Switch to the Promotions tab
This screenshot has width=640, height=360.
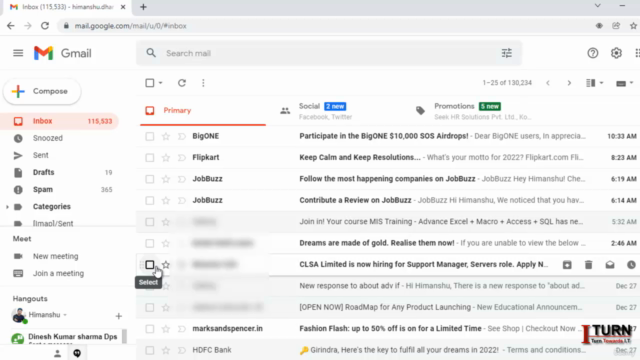coord(474,111)
